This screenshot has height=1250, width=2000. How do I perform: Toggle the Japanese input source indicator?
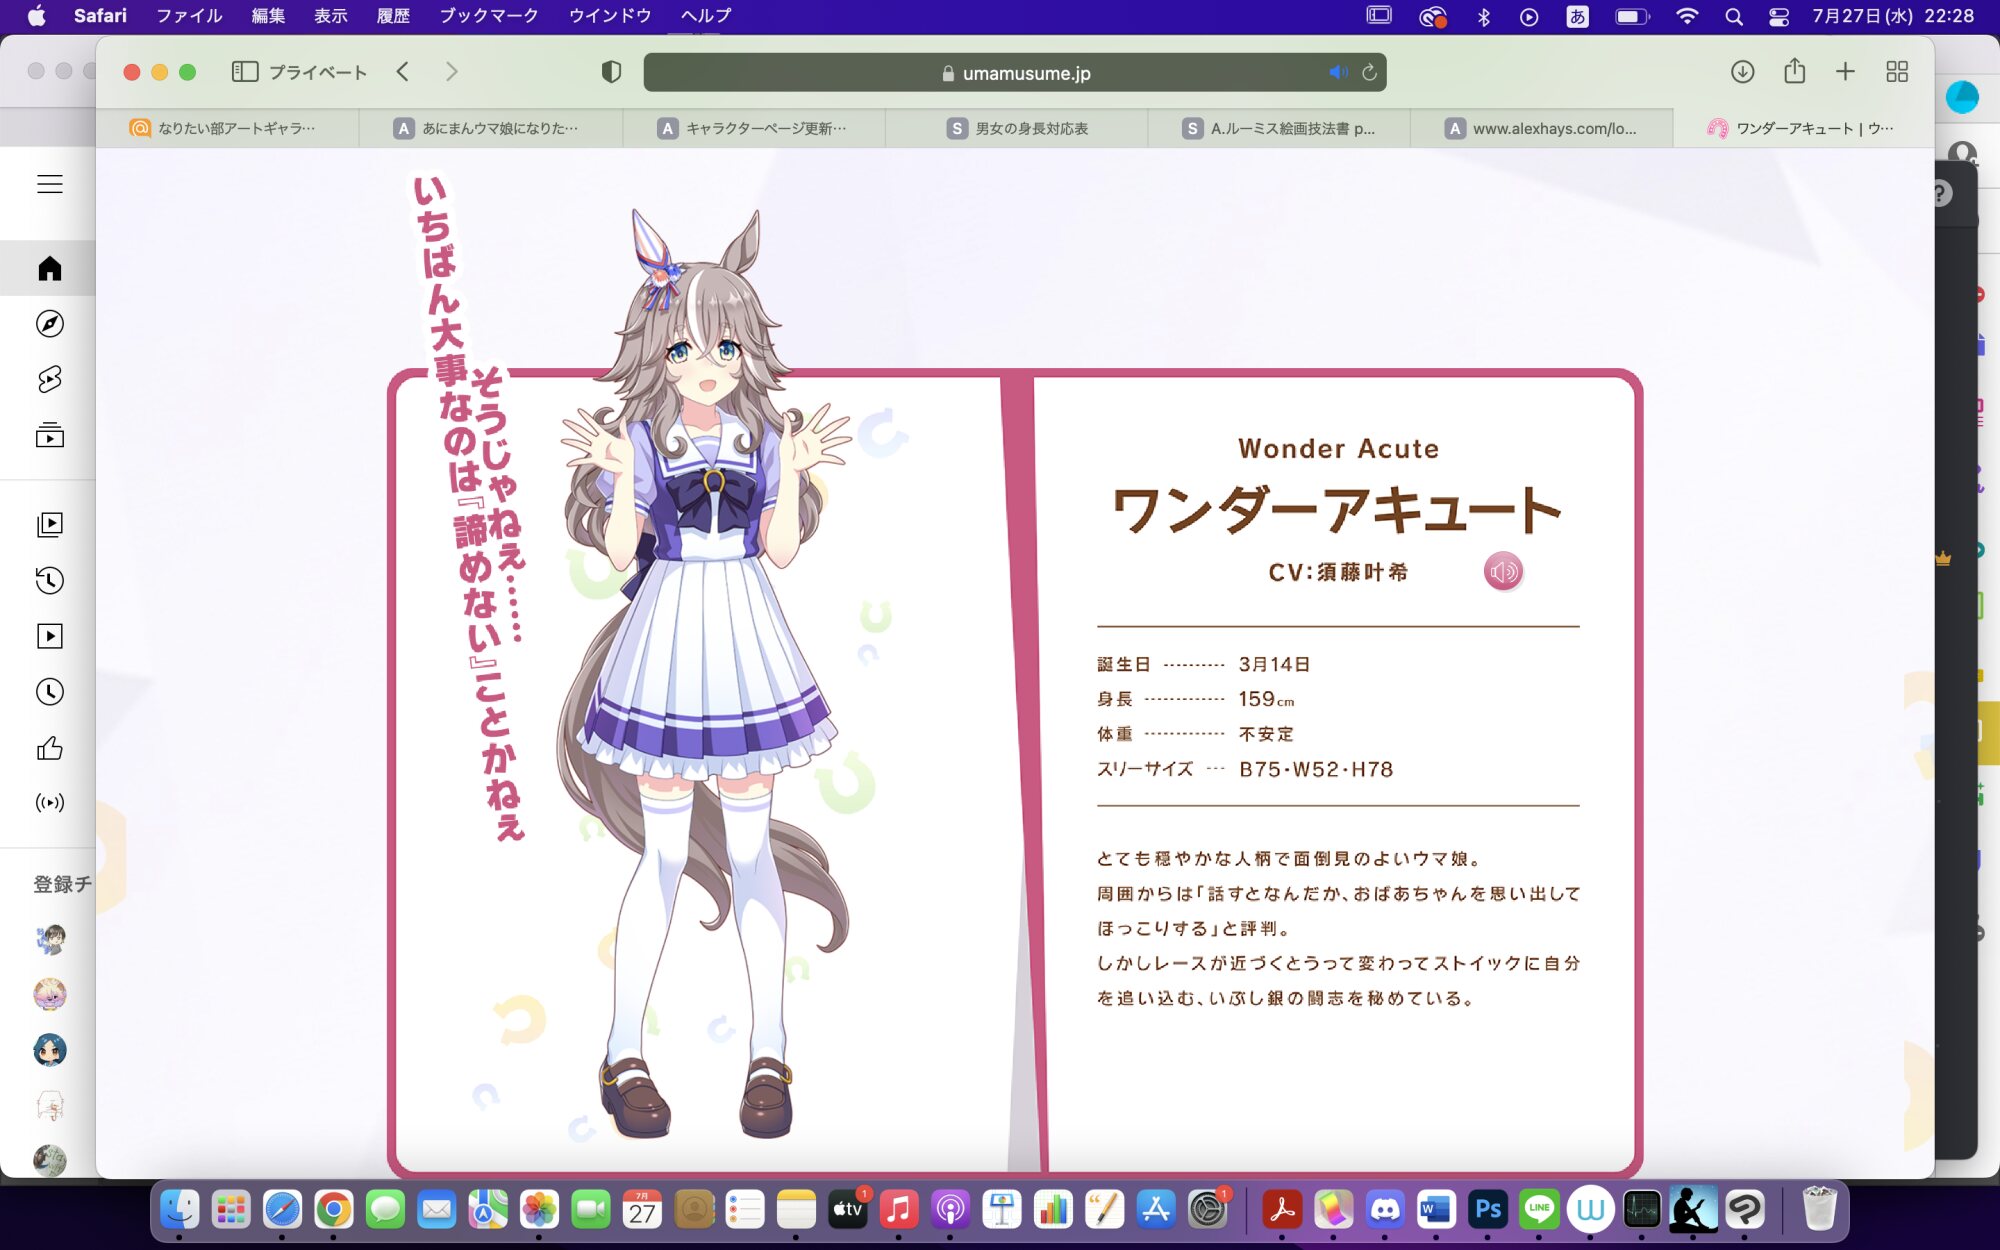[x=1577, y=16]
